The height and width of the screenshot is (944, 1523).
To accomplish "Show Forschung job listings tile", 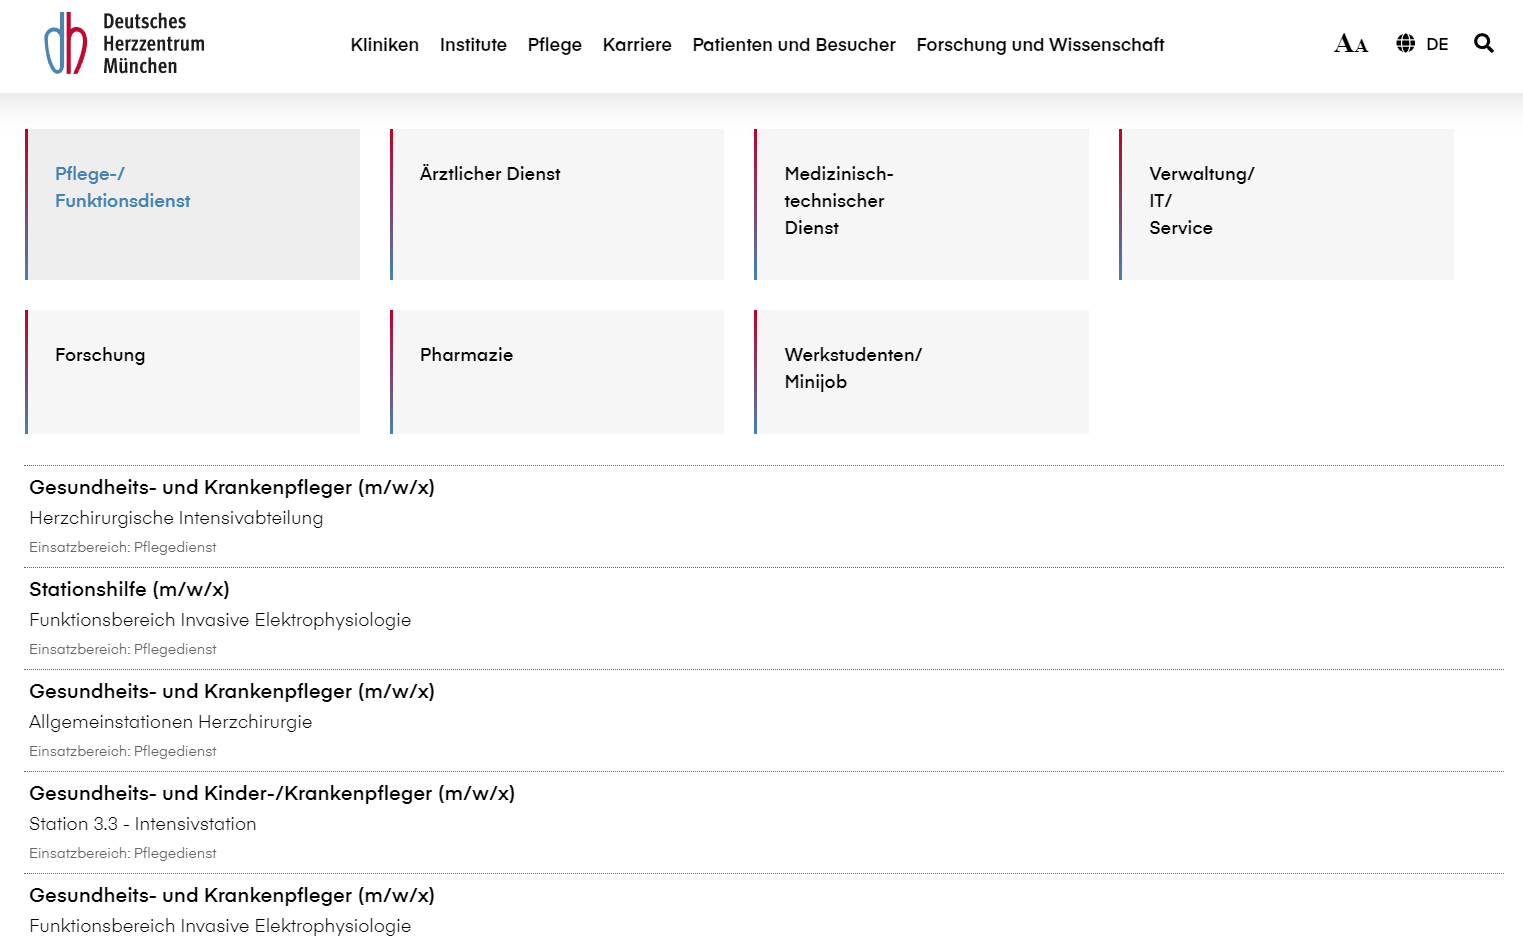I will (193, 371).
